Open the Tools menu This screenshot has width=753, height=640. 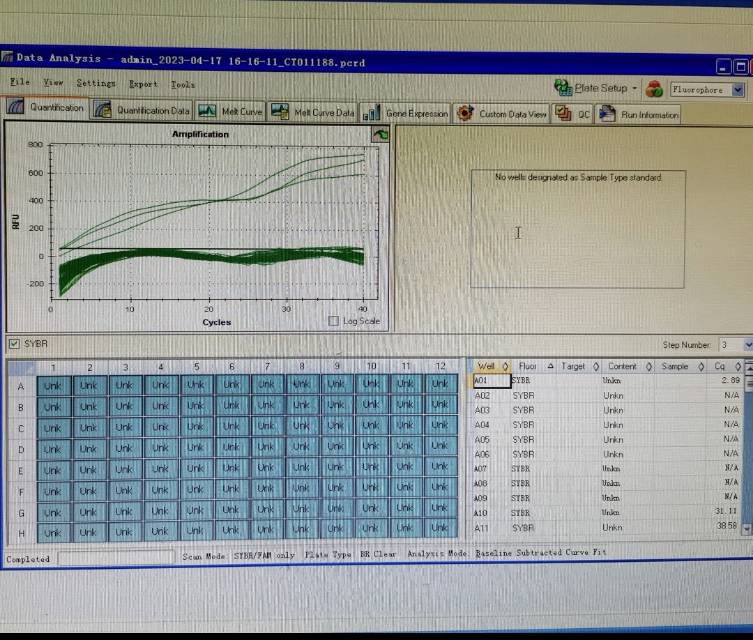(183, 85)
